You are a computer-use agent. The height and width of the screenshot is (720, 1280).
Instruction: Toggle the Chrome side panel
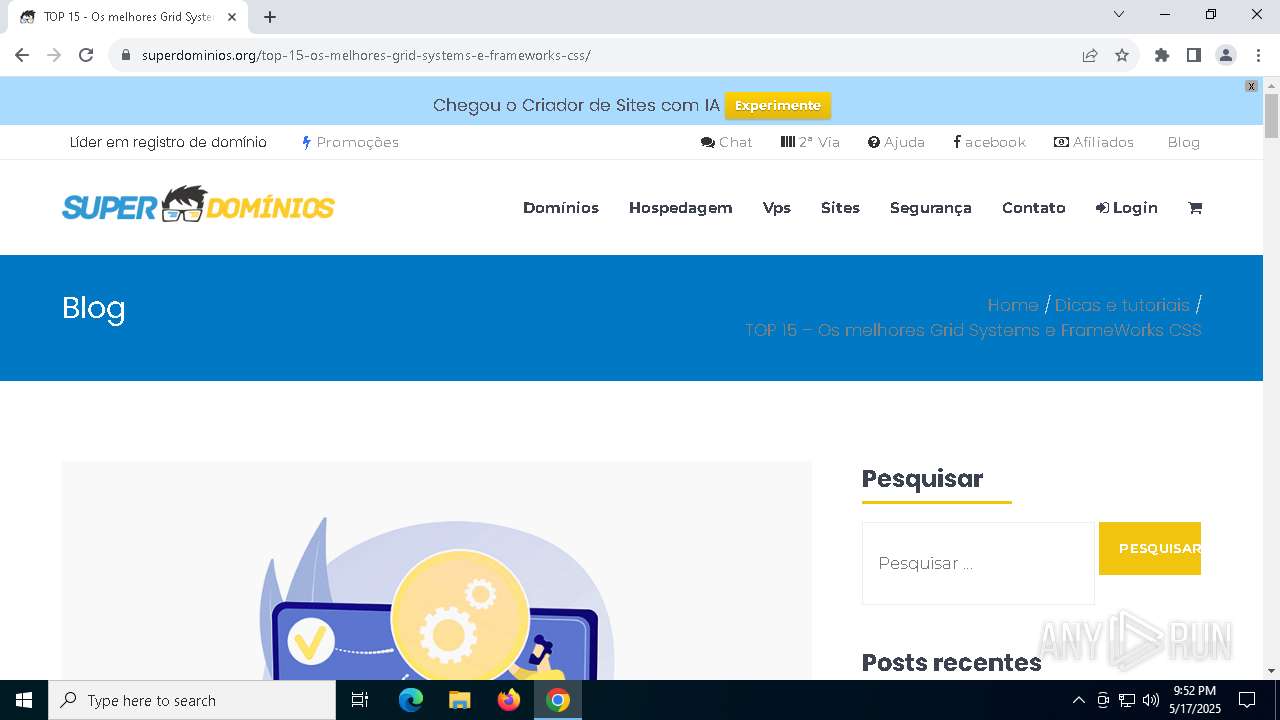pos(1194,55)
